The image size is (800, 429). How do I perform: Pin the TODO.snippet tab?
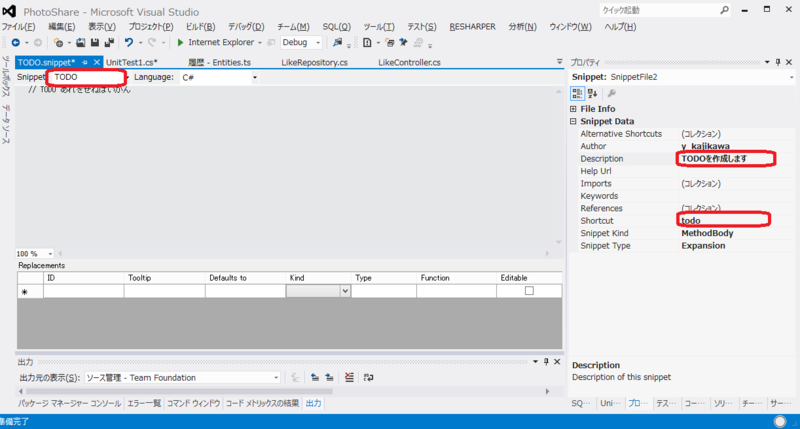tap(85, 62)
